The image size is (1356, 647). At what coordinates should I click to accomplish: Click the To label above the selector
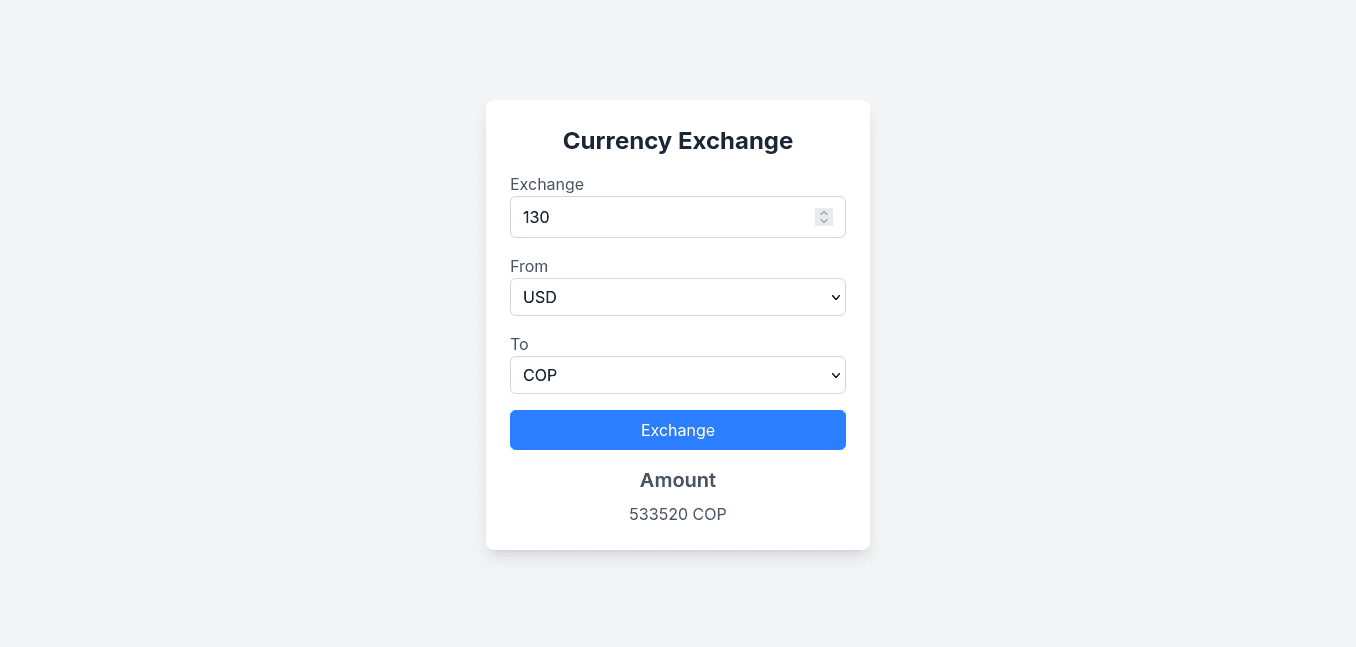pos(519,344)
